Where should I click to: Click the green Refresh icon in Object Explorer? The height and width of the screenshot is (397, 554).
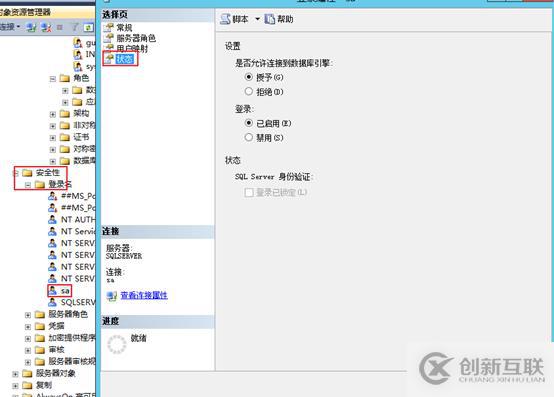[x=88, y=27]
